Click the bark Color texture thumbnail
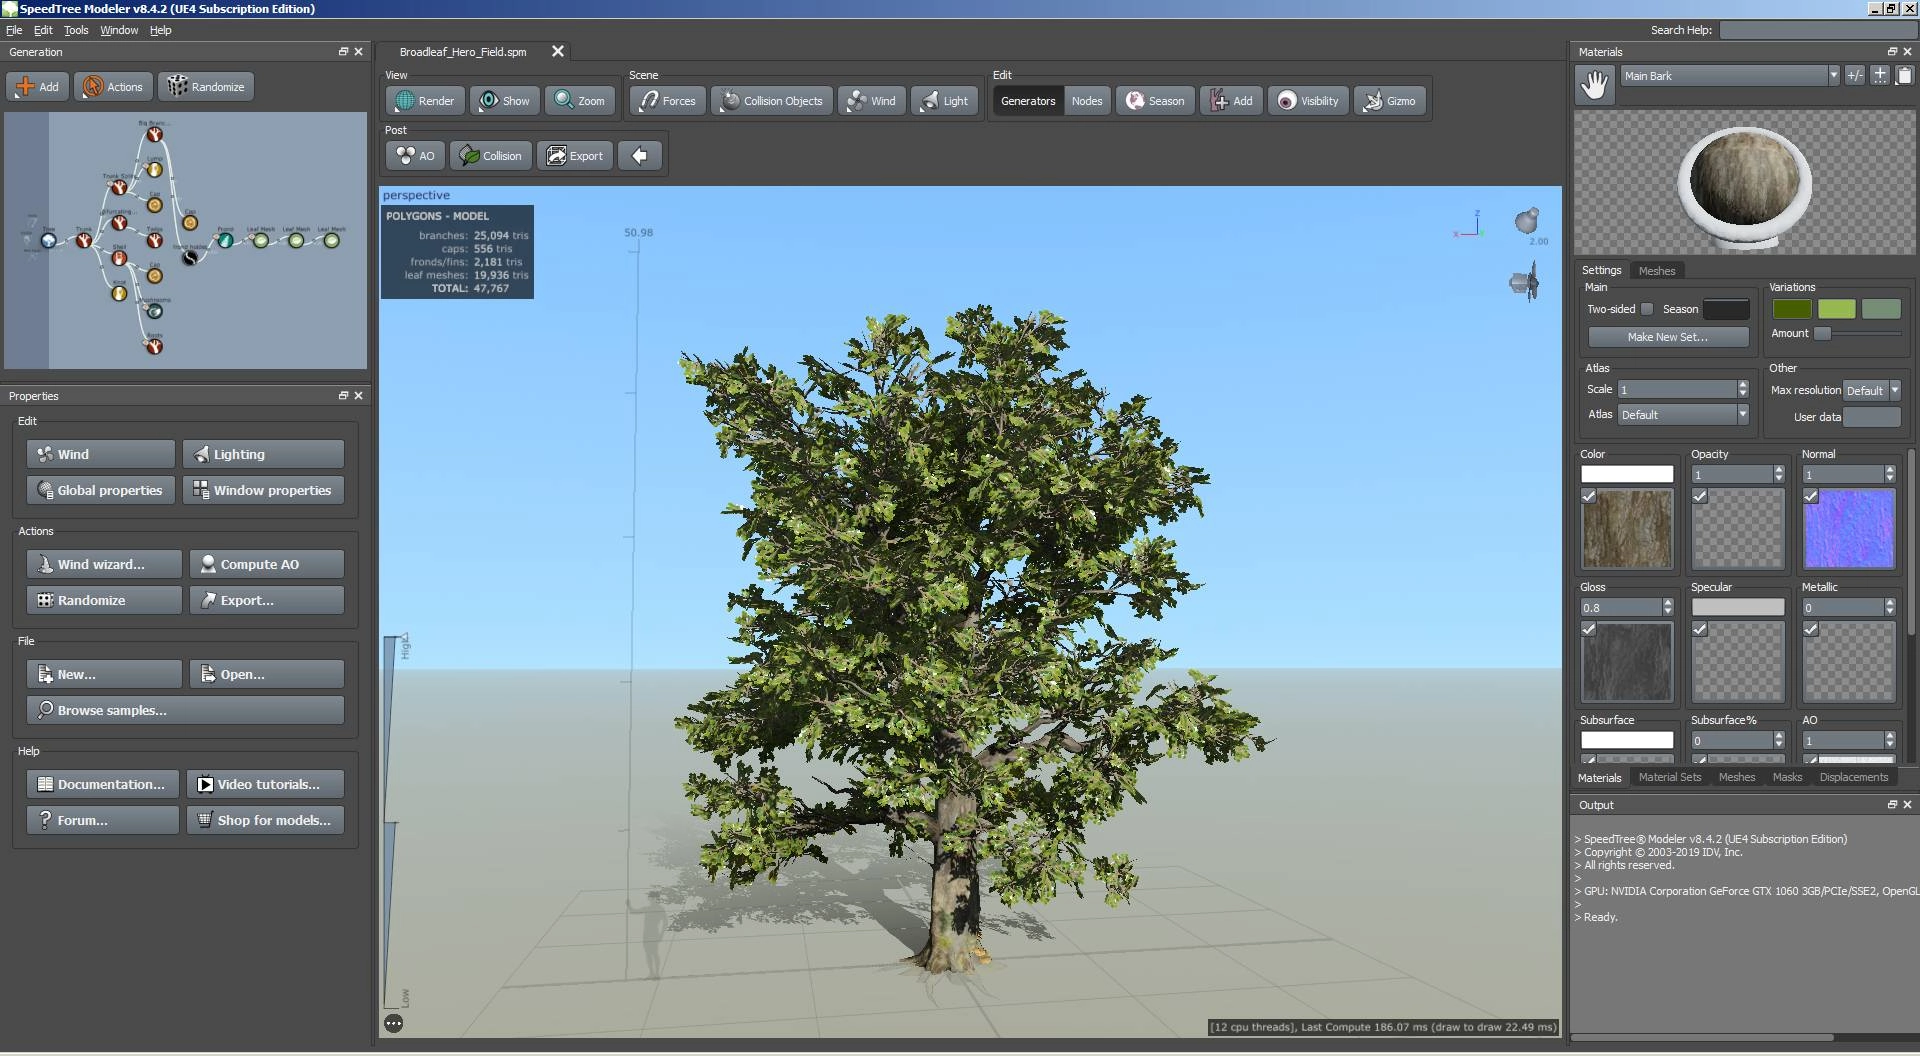 pyautogui.click(x=1627, y=530)
